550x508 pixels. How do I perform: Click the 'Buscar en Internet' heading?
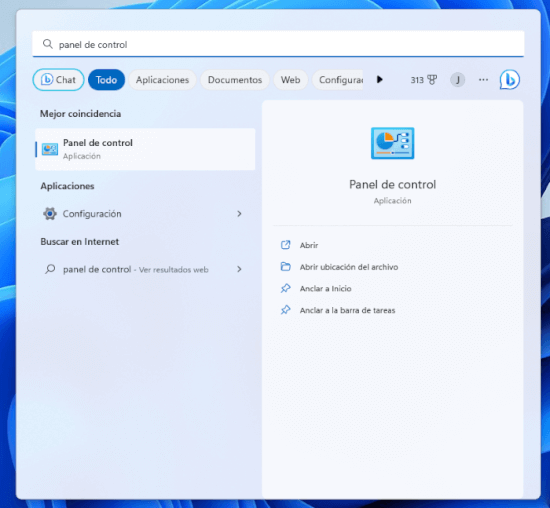(x=80, y=242)
